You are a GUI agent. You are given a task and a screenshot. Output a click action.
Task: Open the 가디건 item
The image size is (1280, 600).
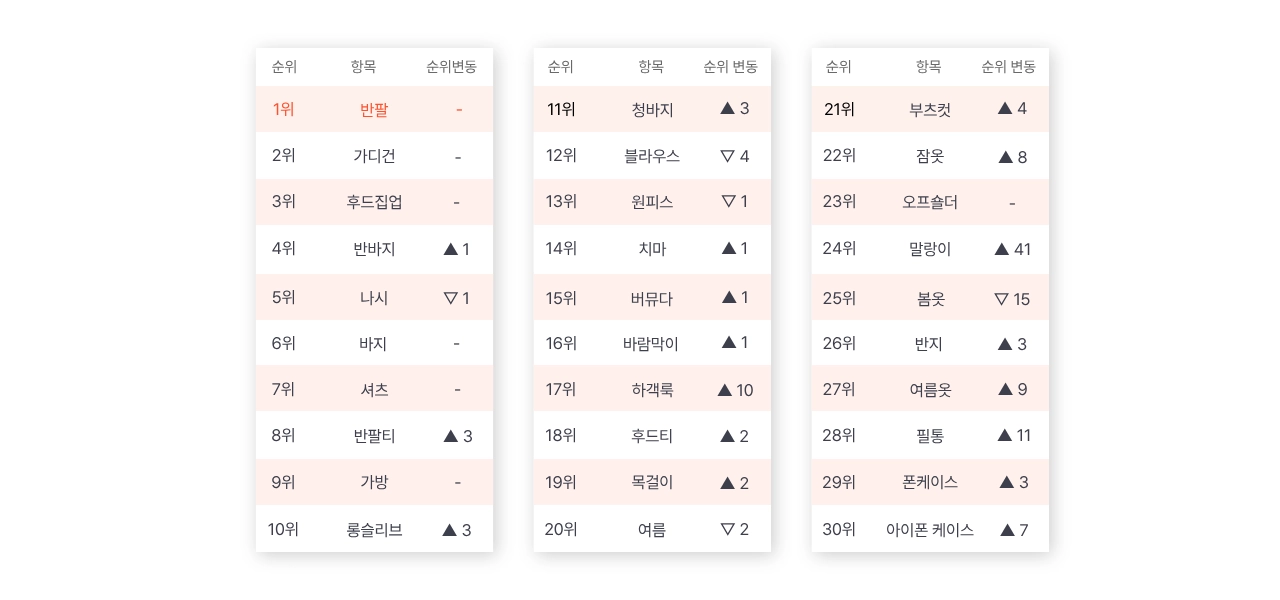pyautogui.click(x=374, y=156)
